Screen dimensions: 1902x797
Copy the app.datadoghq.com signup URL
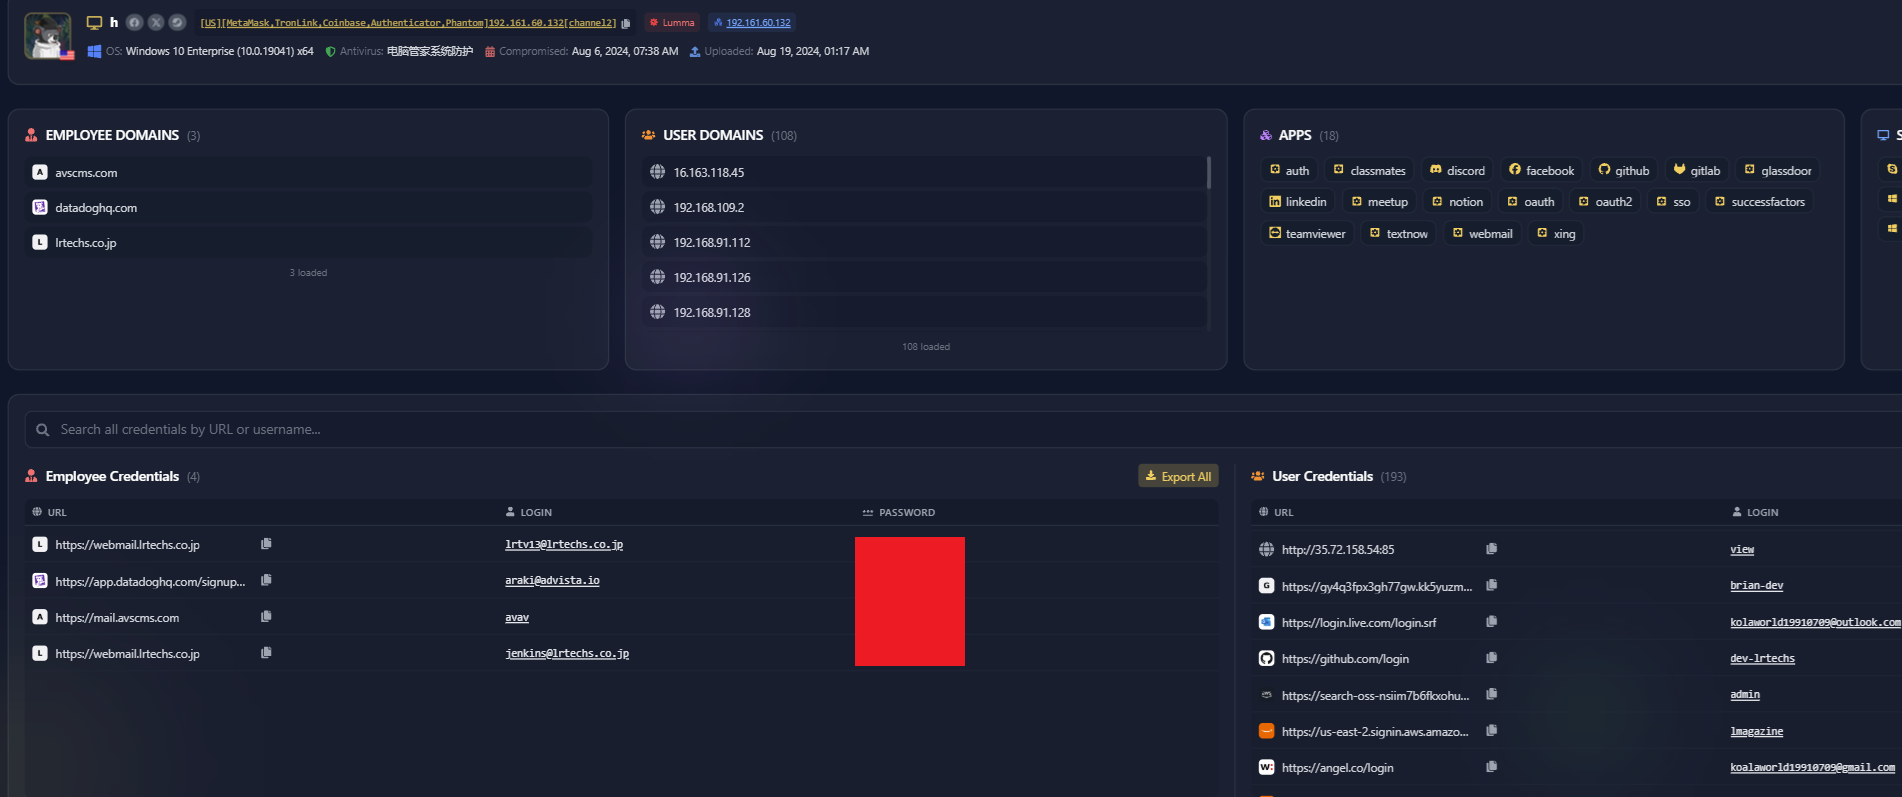(266, 580)
